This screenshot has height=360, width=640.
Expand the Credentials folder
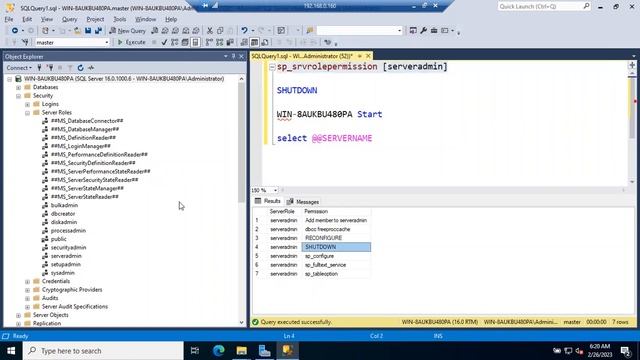point(27,282)
